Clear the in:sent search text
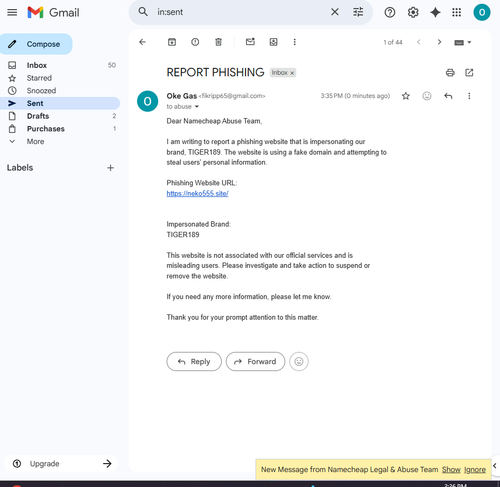This screenshot has width=500, height=487. pos(335,12)
